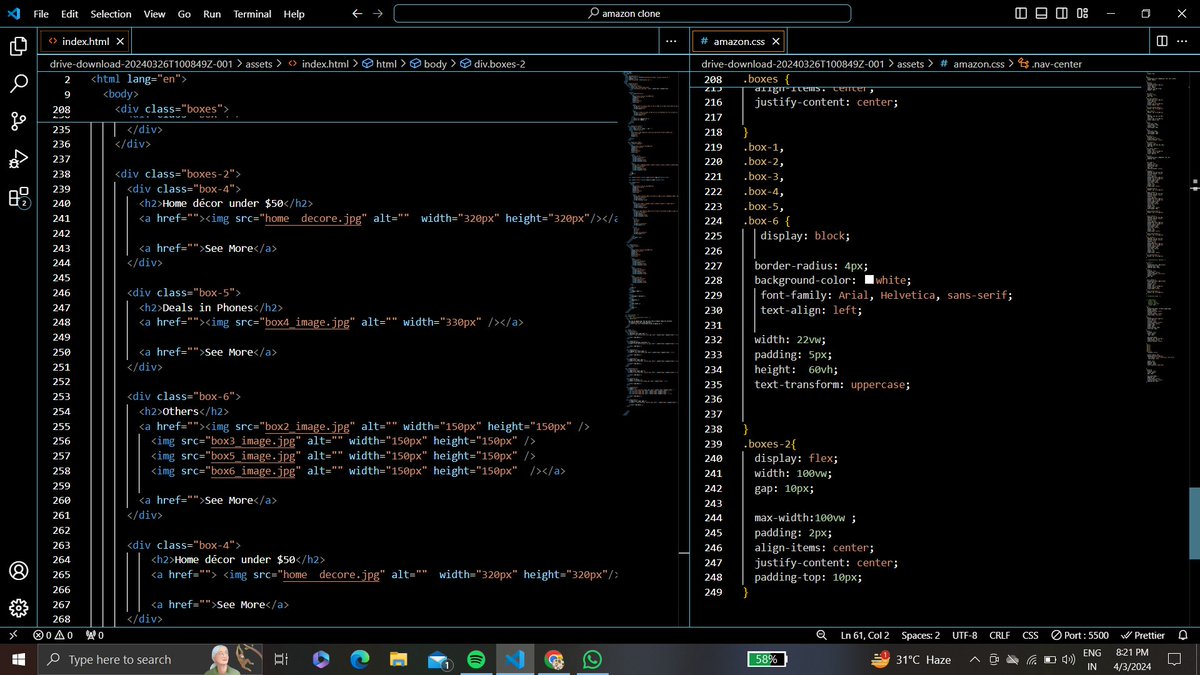Click the box4_image.jpg link on line 248

tap(308, 322)
